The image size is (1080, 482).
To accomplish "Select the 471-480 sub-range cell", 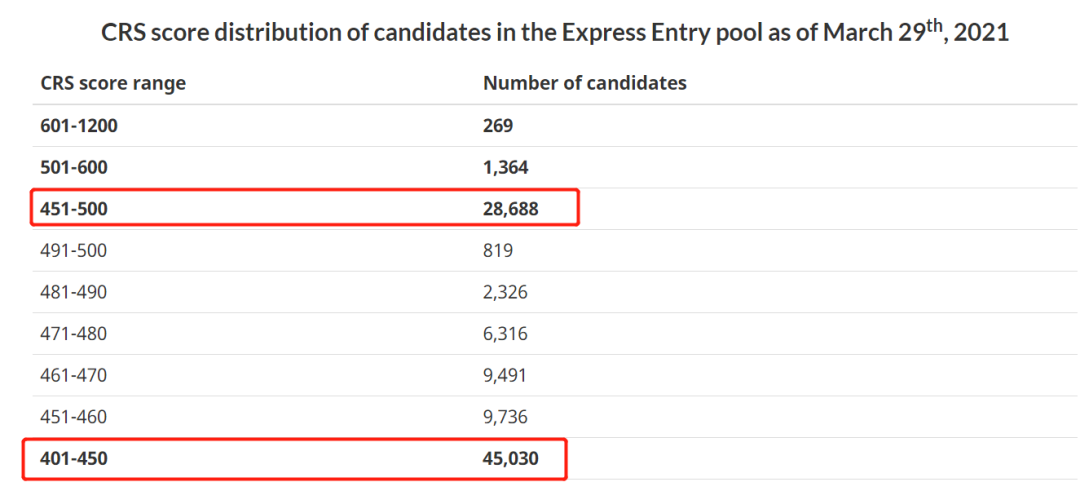I will (x=74, y=334).
